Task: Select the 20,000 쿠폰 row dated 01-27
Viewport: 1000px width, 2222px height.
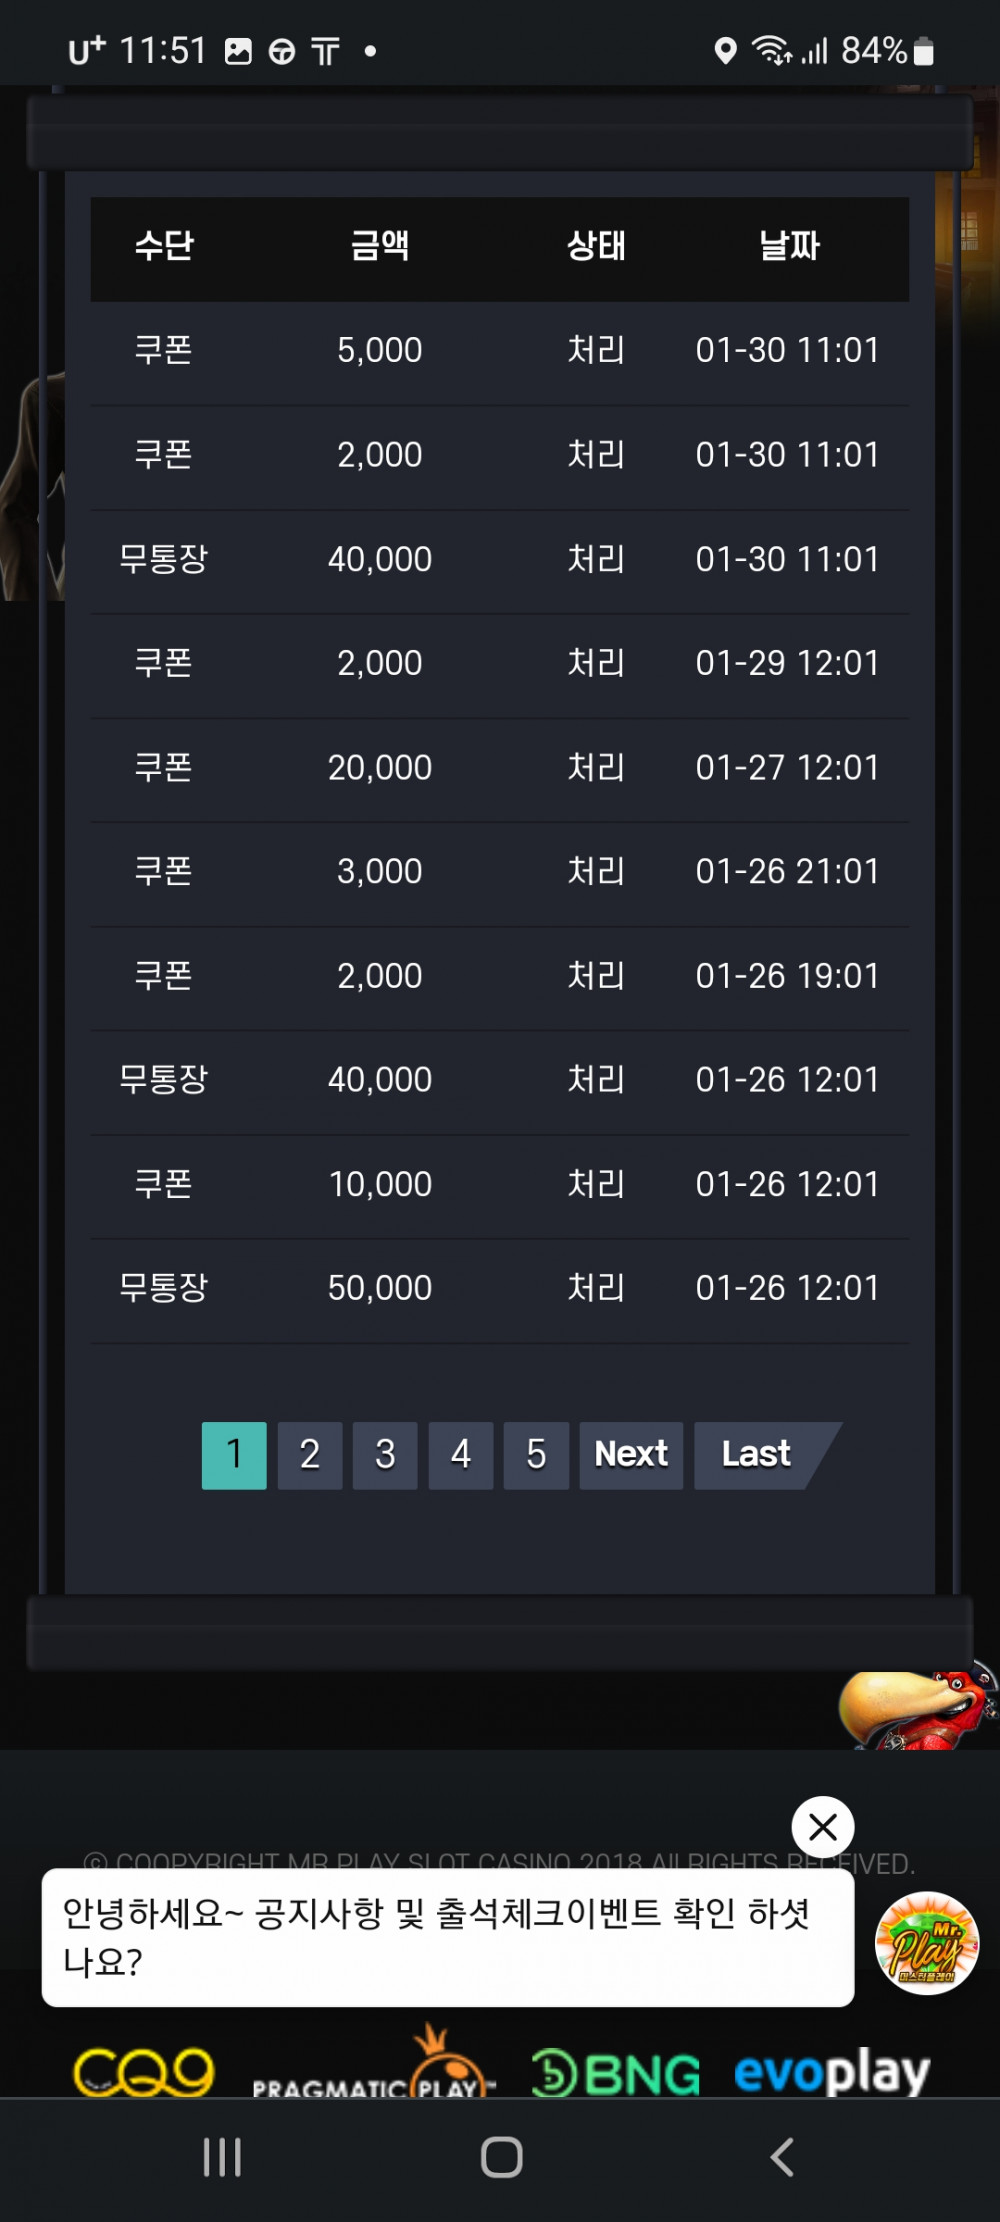Action: pos(500,768)
